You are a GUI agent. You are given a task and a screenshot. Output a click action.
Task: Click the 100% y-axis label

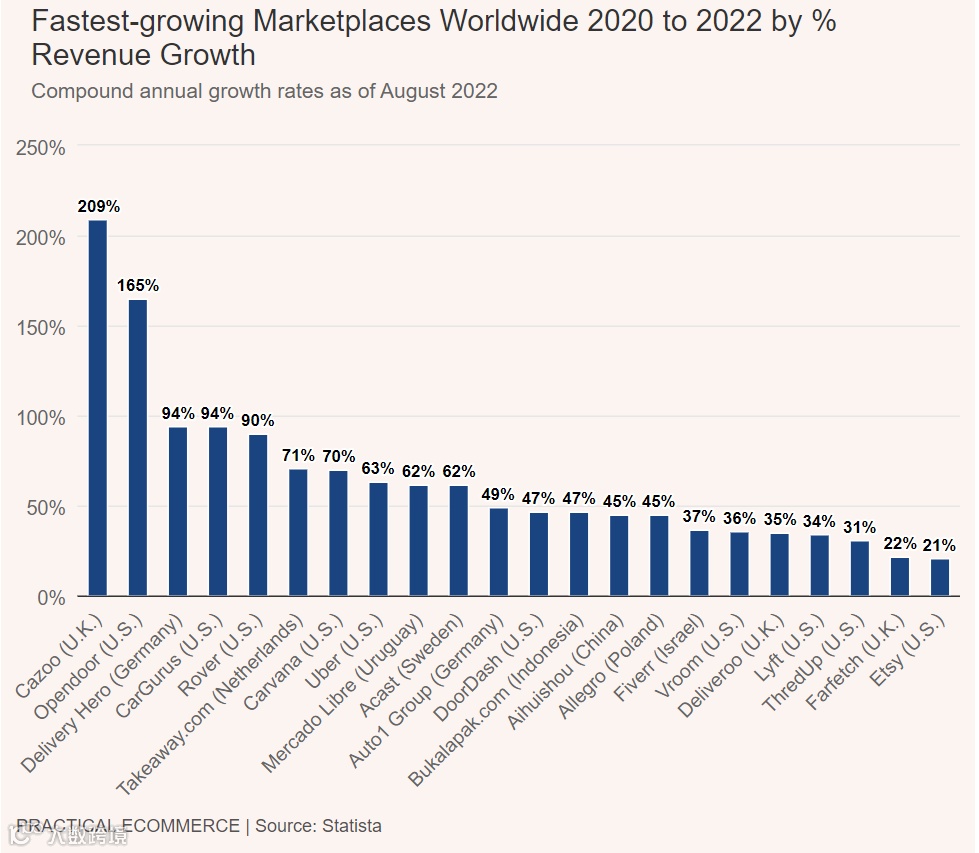(x=41, y=418)
